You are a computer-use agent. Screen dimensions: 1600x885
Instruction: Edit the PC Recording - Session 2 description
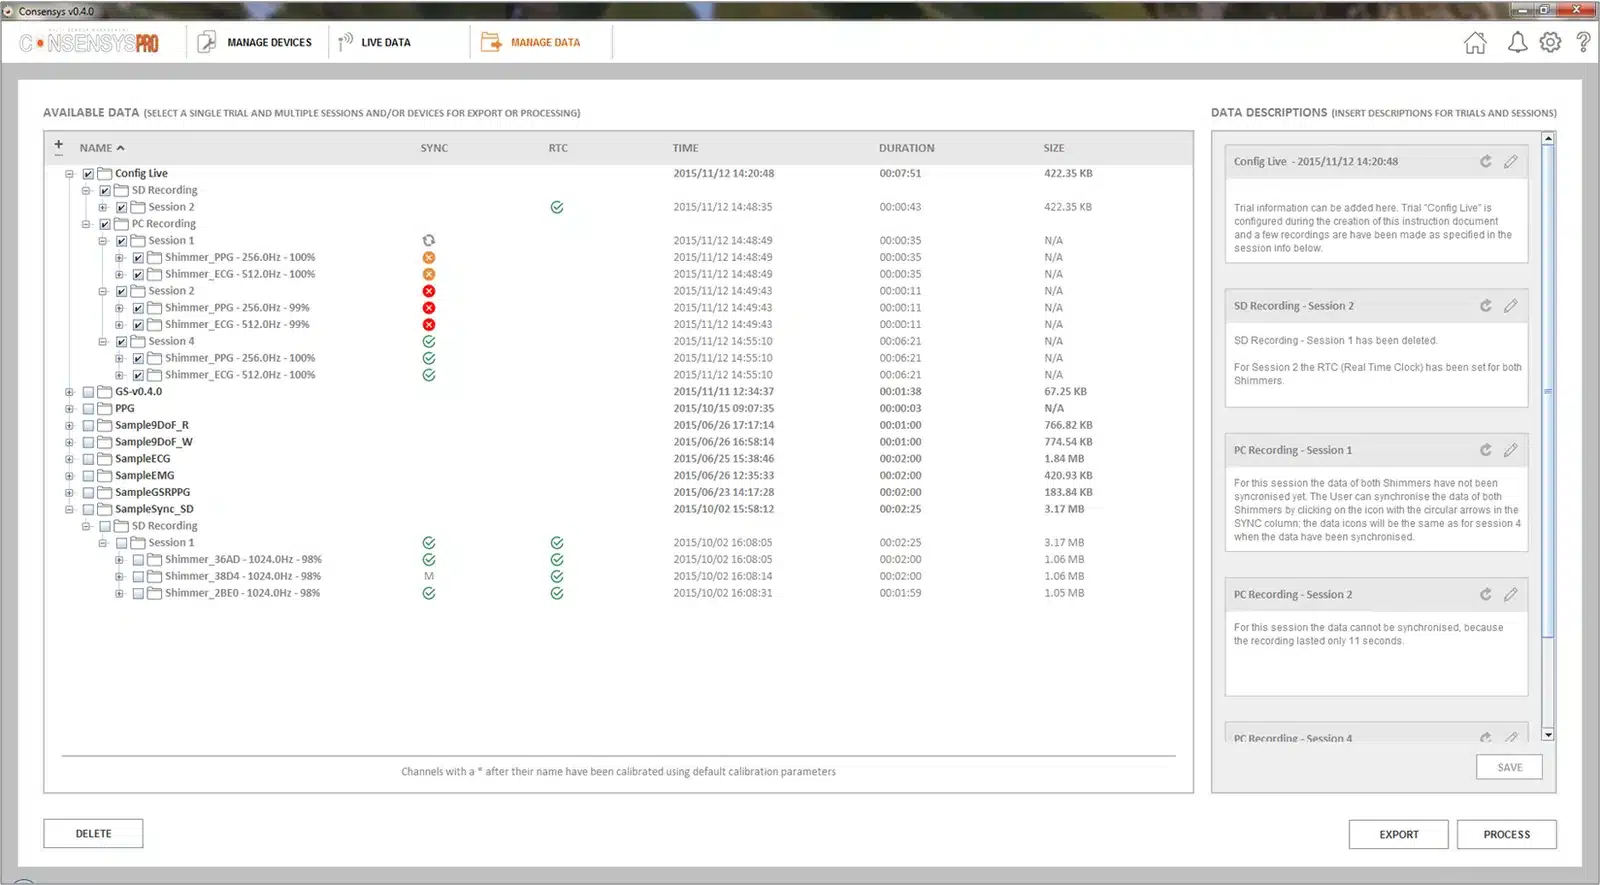pos(1511,594)
